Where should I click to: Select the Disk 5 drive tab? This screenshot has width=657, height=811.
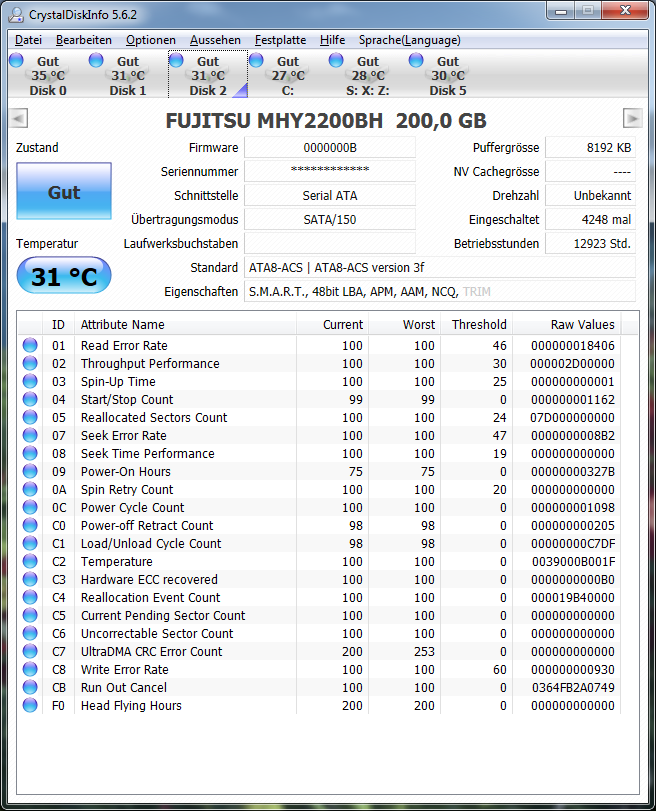point(448,76)
